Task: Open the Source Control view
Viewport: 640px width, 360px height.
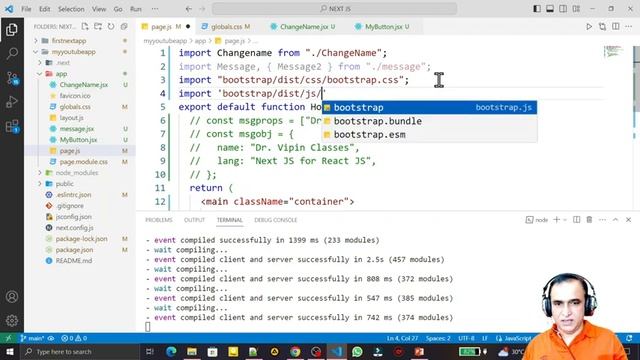Action: [12, 78]
